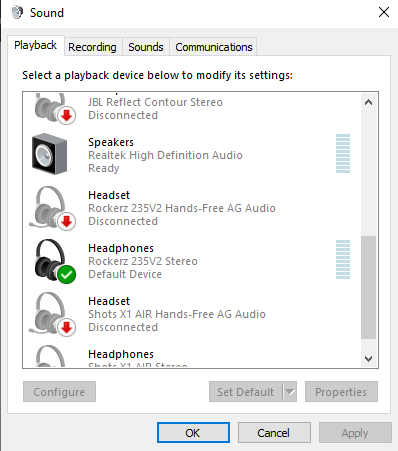The width and height of the screenshot is (398, 451).
Task: Click the device list scroll up arrow
Action: coord(368,102)
